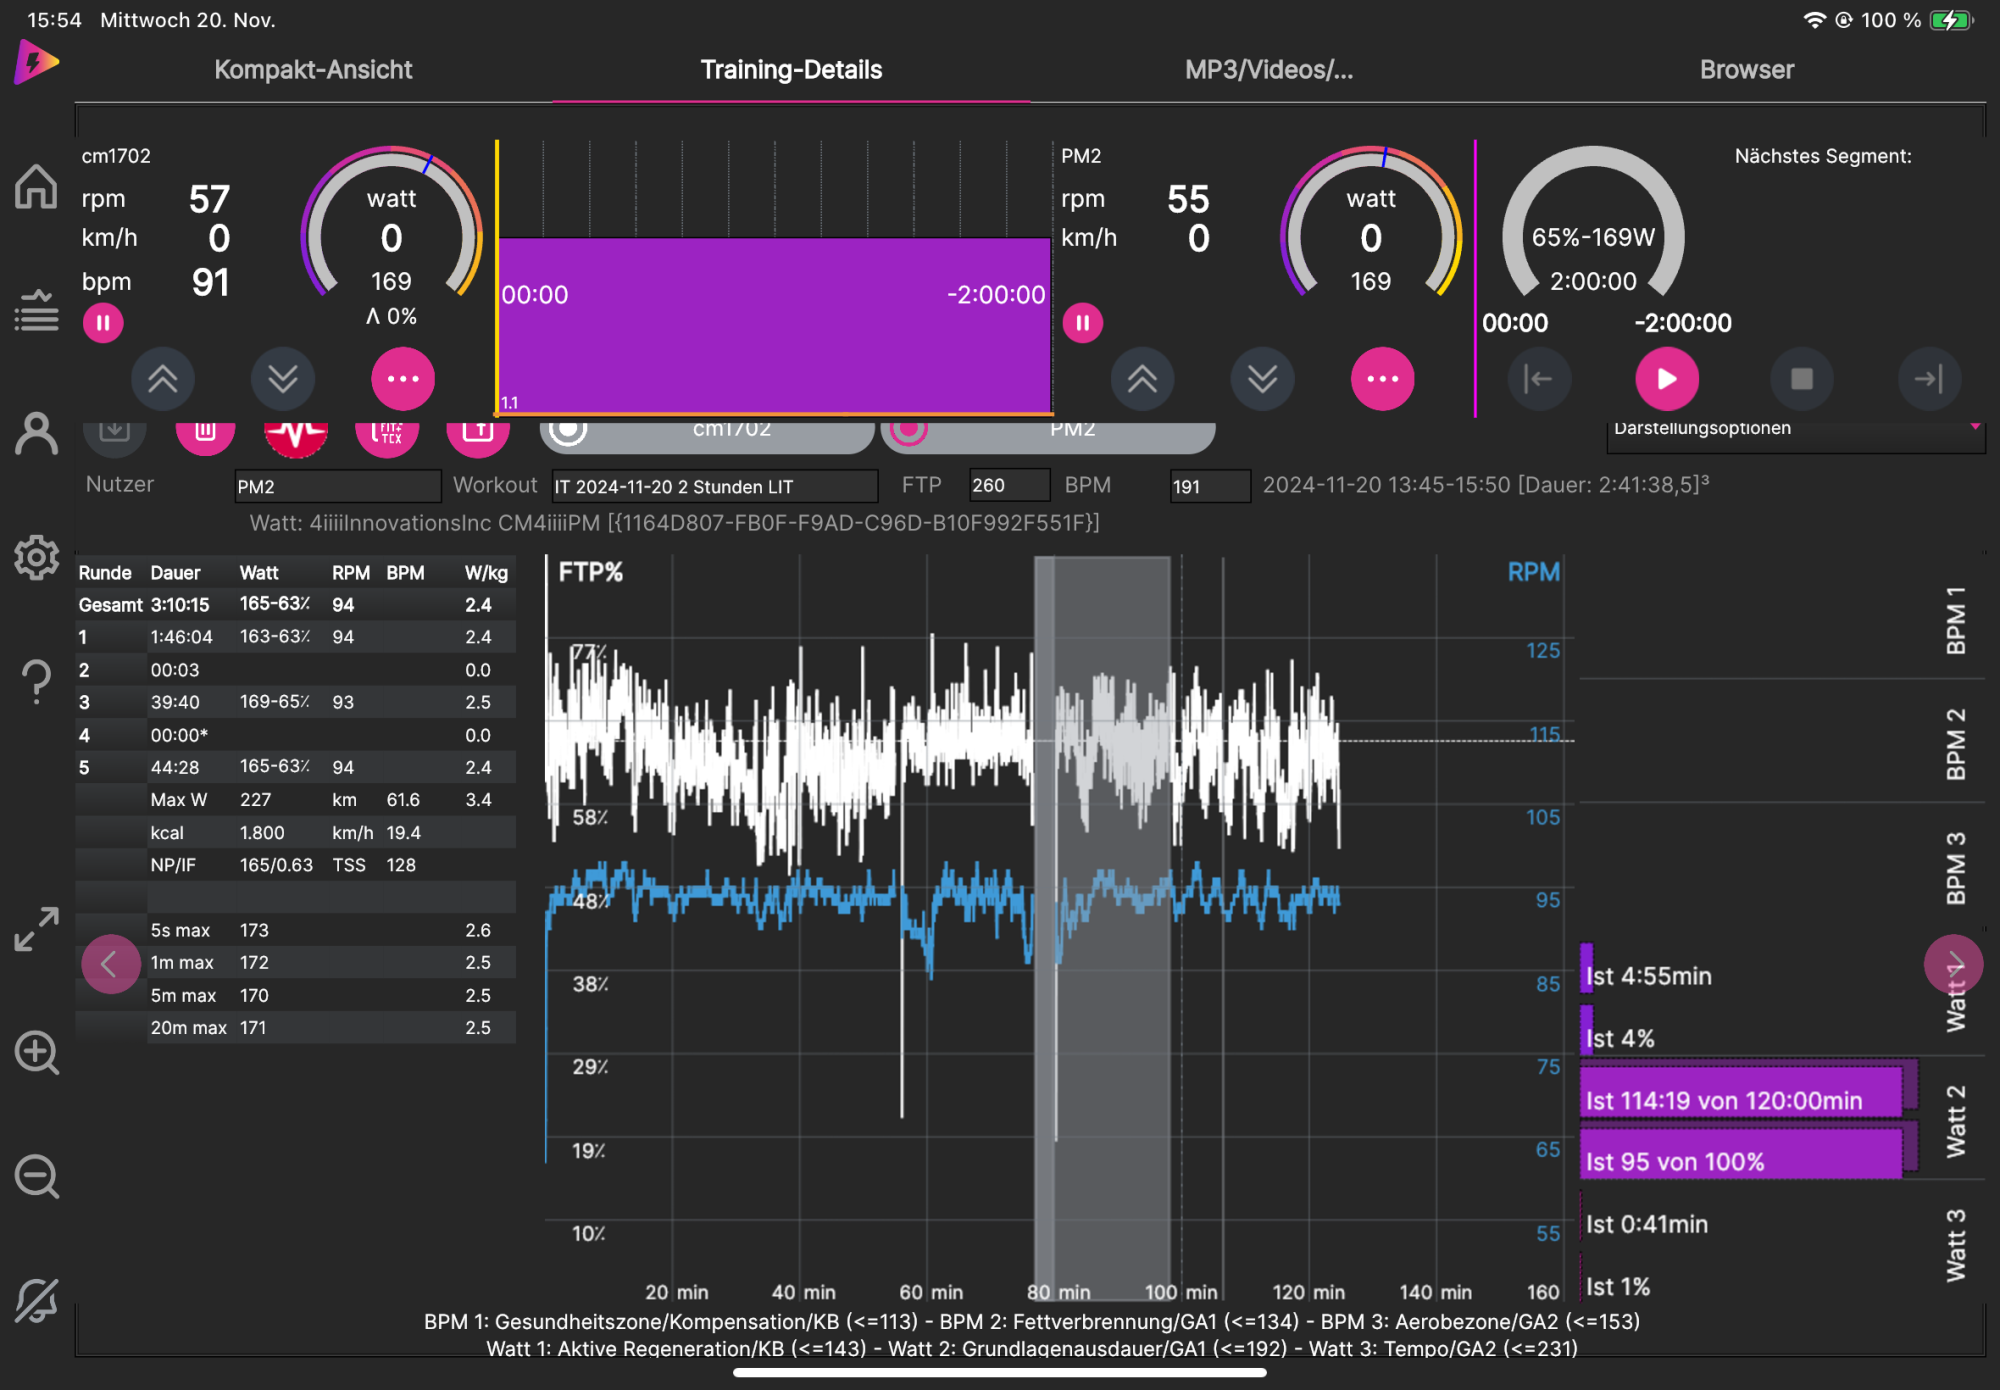The width and height of the screenshot is (2000, 1390).
Task: Zoom in with magnifier plus icon
Action: click(36, 1053)
